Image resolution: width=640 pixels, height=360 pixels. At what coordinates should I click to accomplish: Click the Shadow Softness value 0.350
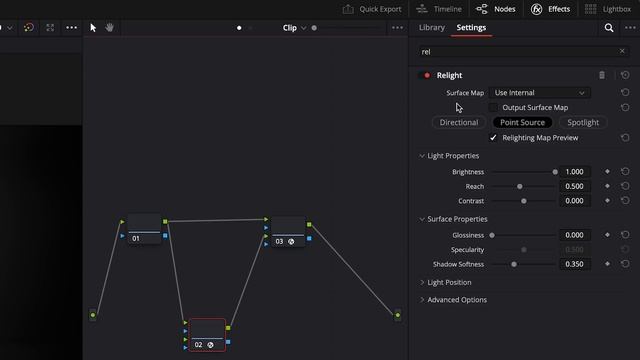(574, 264)
